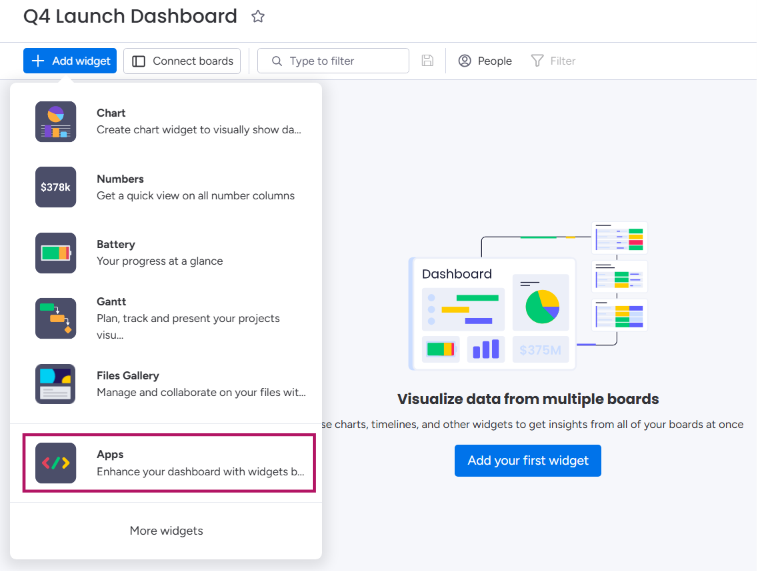
Task: Click 'Get a quick view on all number columns'
Action: [196, 195]
